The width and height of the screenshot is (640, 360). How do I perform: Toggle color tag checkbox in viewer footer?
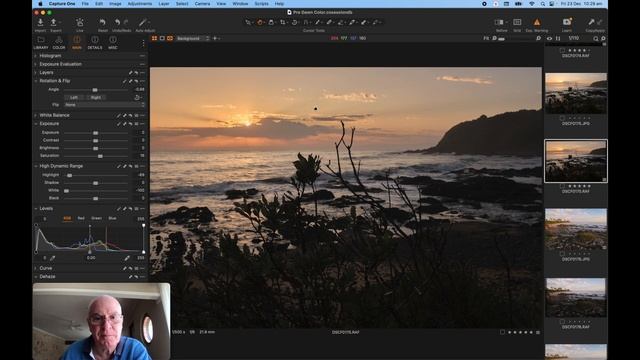(502, 332)
